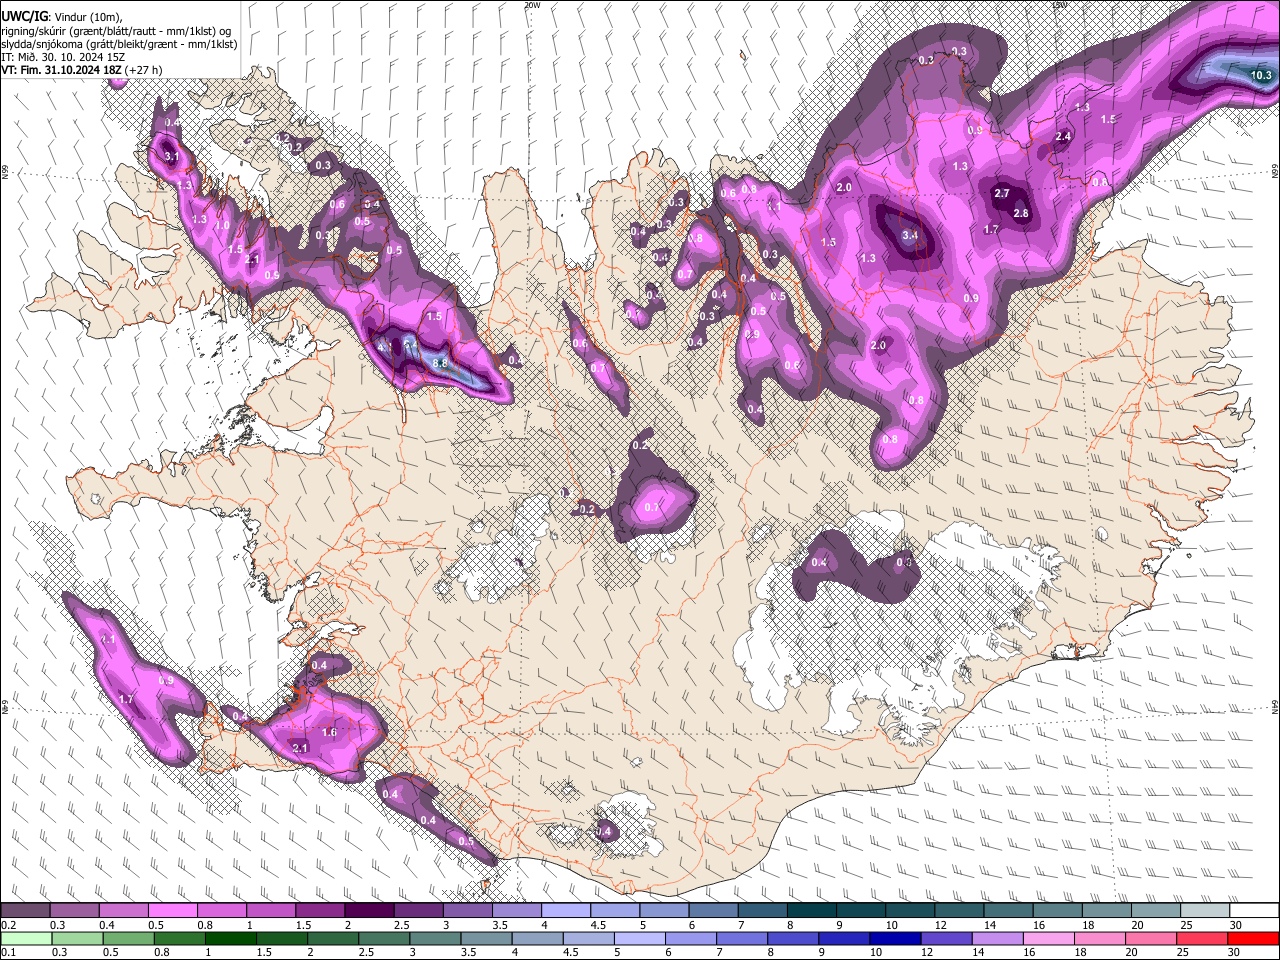
Task: Click the 1.6 value in the southwest
Action: click(329, 733)
